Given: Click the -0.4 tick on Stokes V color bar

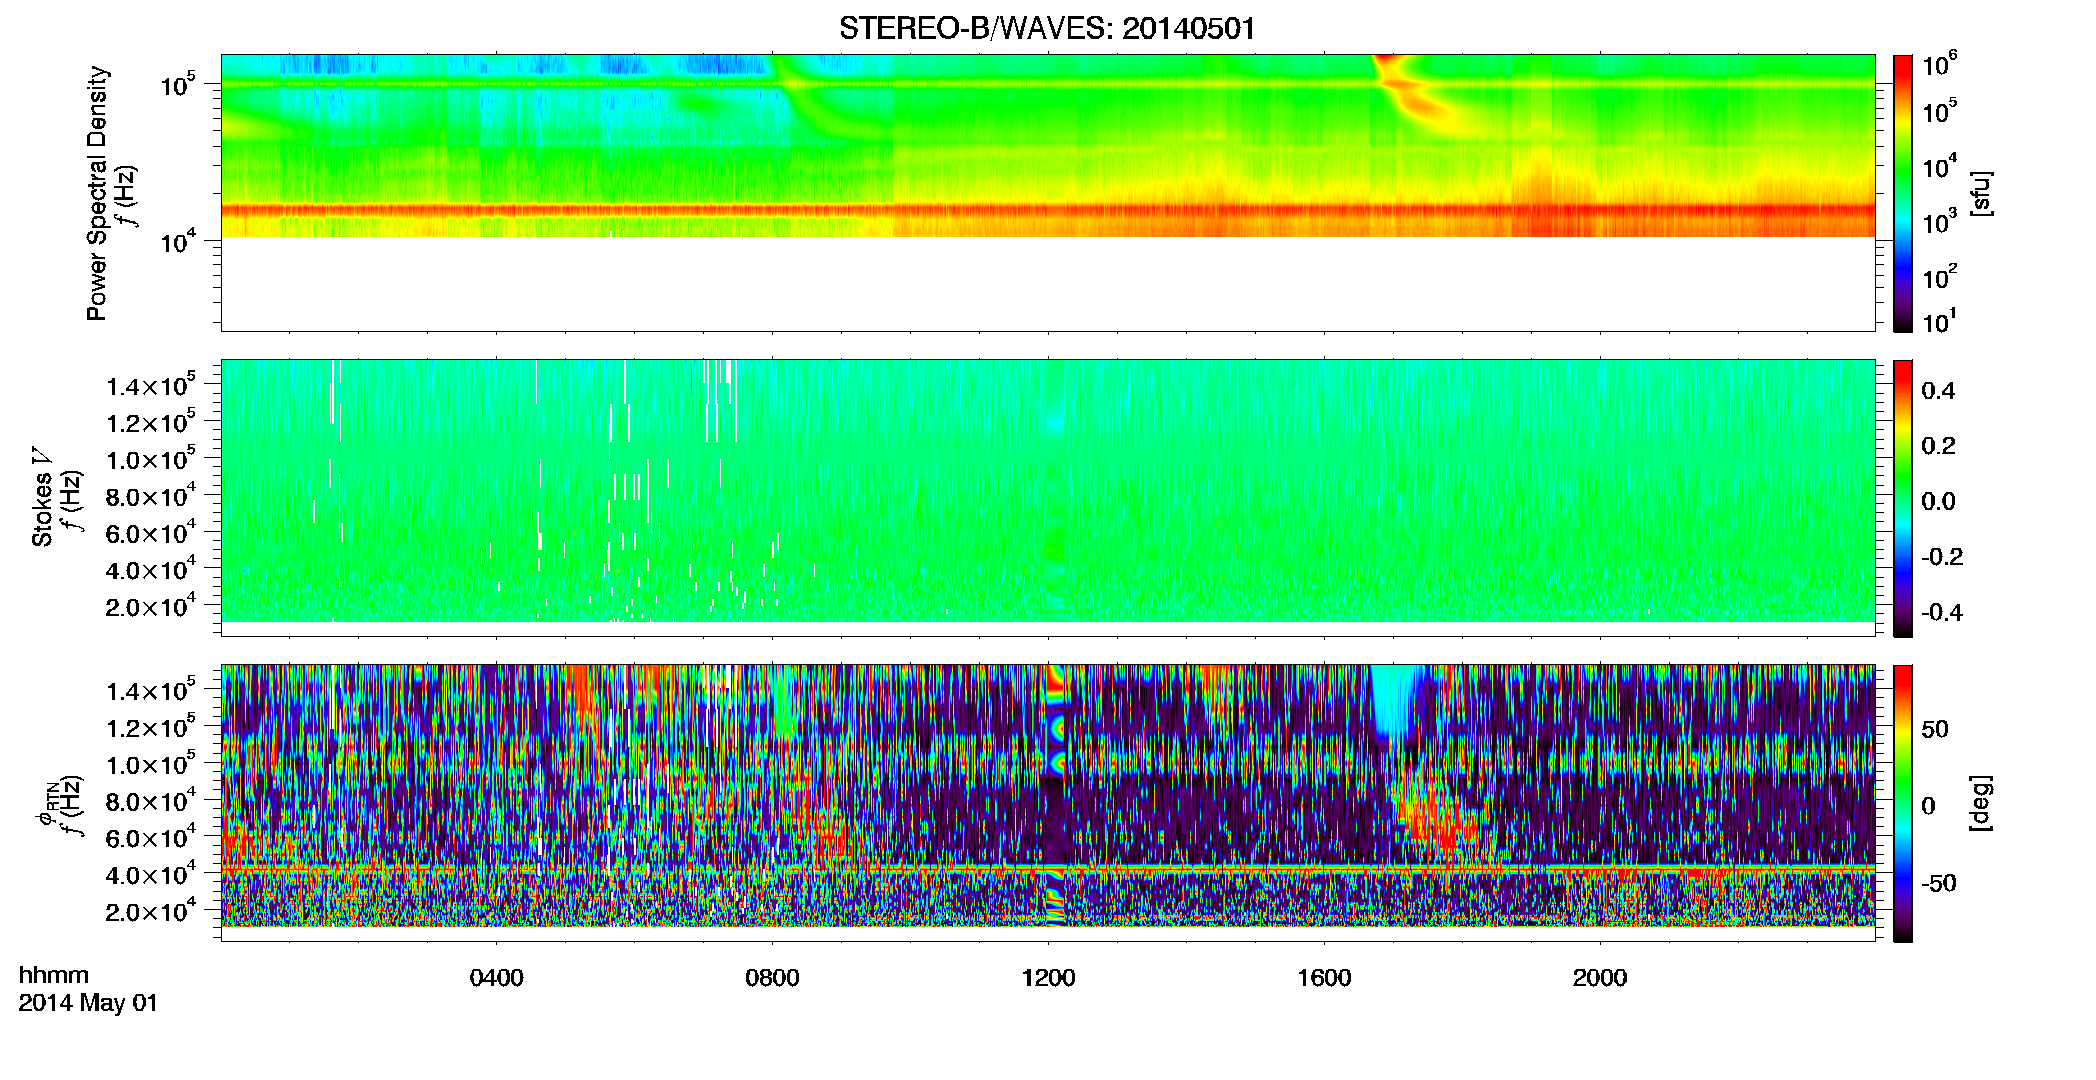Looking at the screenshot, I should point(1942,612).
